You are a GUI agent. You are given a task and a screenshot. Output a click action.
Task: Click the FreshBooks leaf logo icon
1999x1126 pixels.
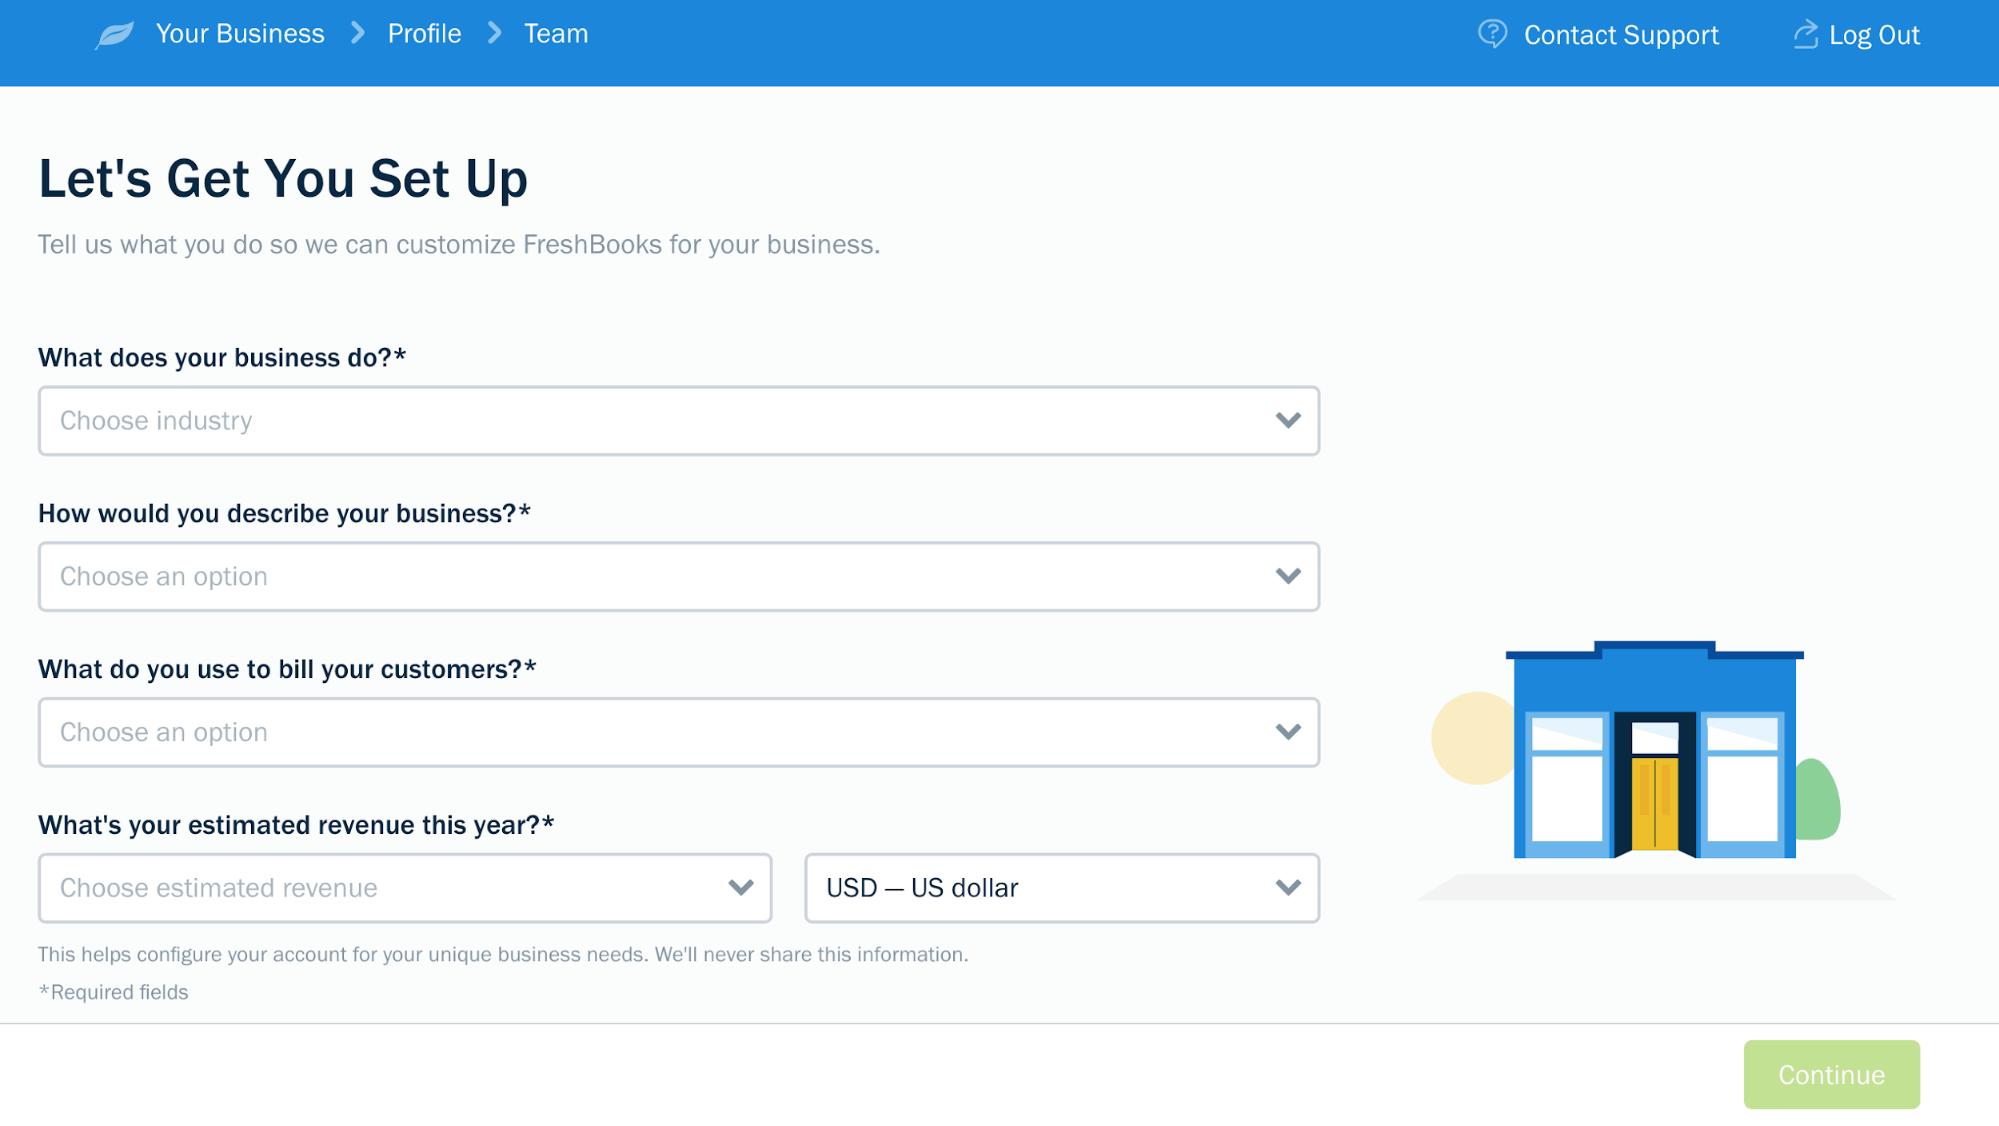coord(115,33)
